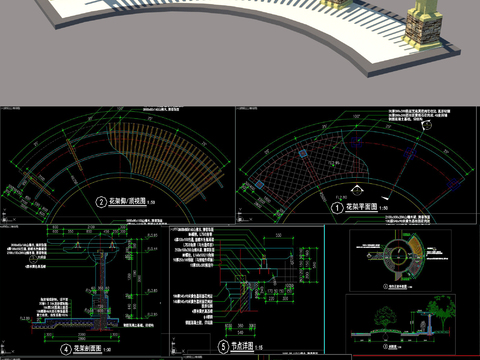The width and height of the screenshot is (480, 360).
Task: Click the 花架仰/顶视图 title text
Action: (x=127, y=201)
